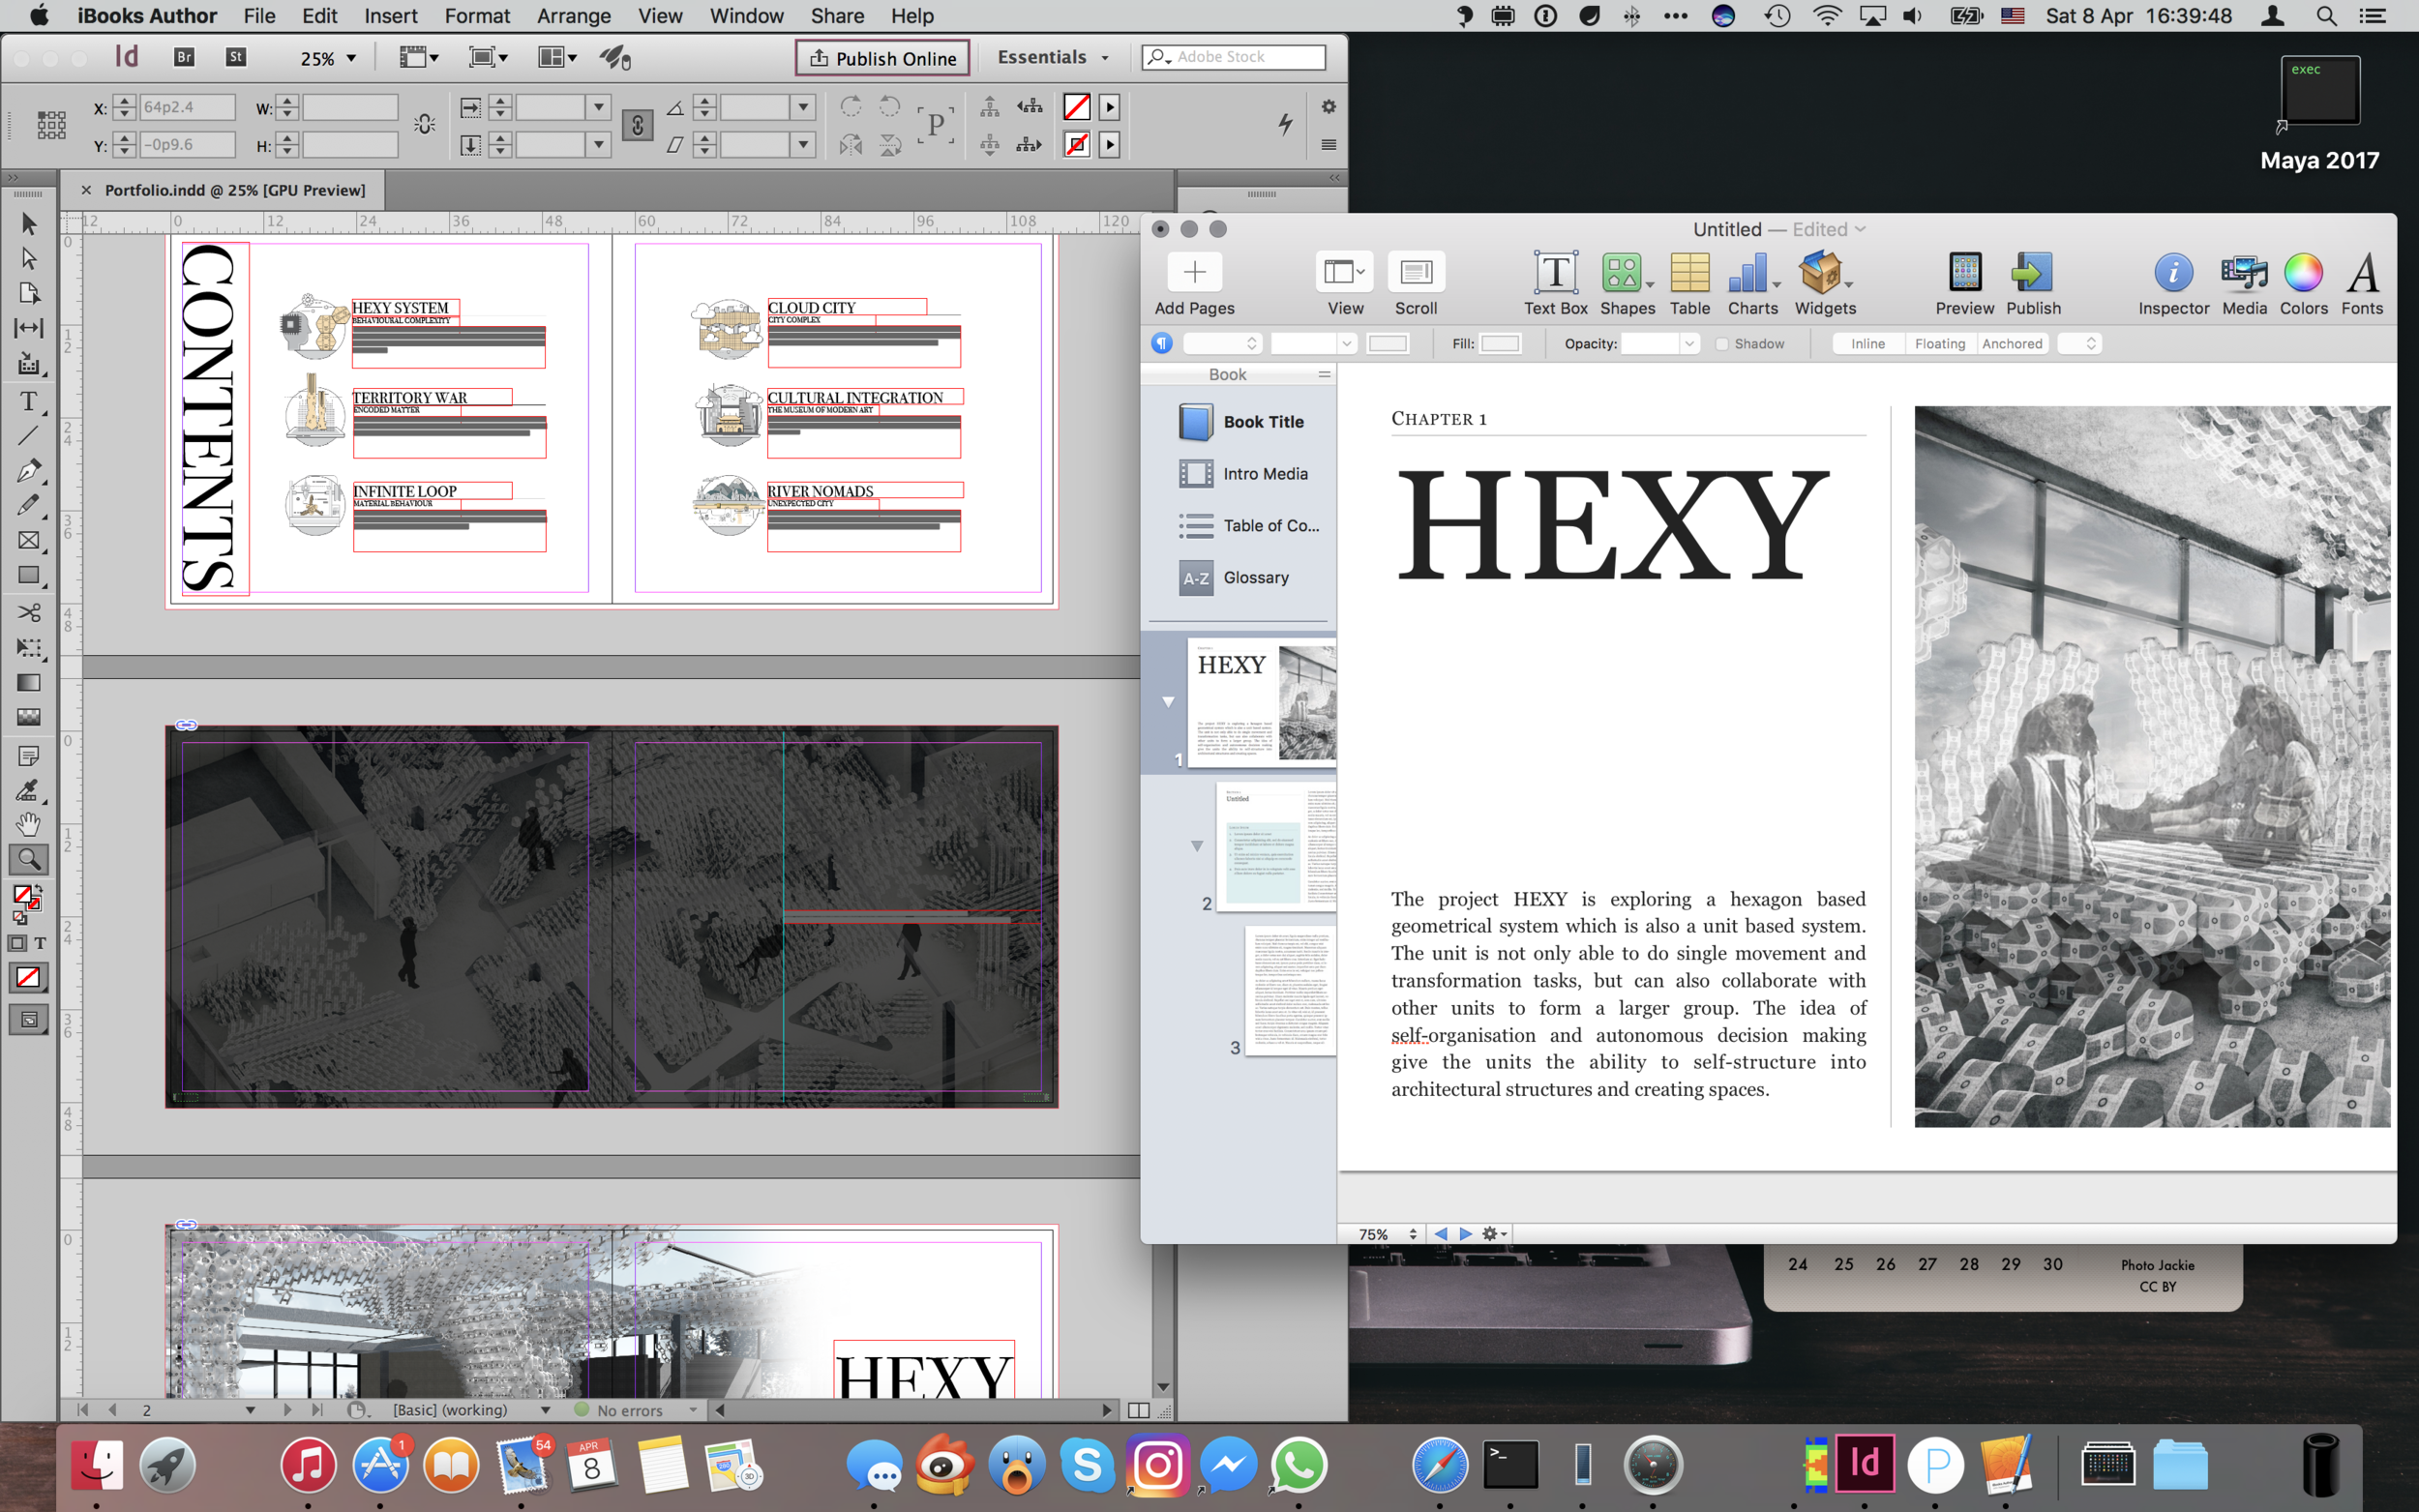
Task: Switch to Scroll mode in iBooks Author
Action: click(x=1415, y=284)
